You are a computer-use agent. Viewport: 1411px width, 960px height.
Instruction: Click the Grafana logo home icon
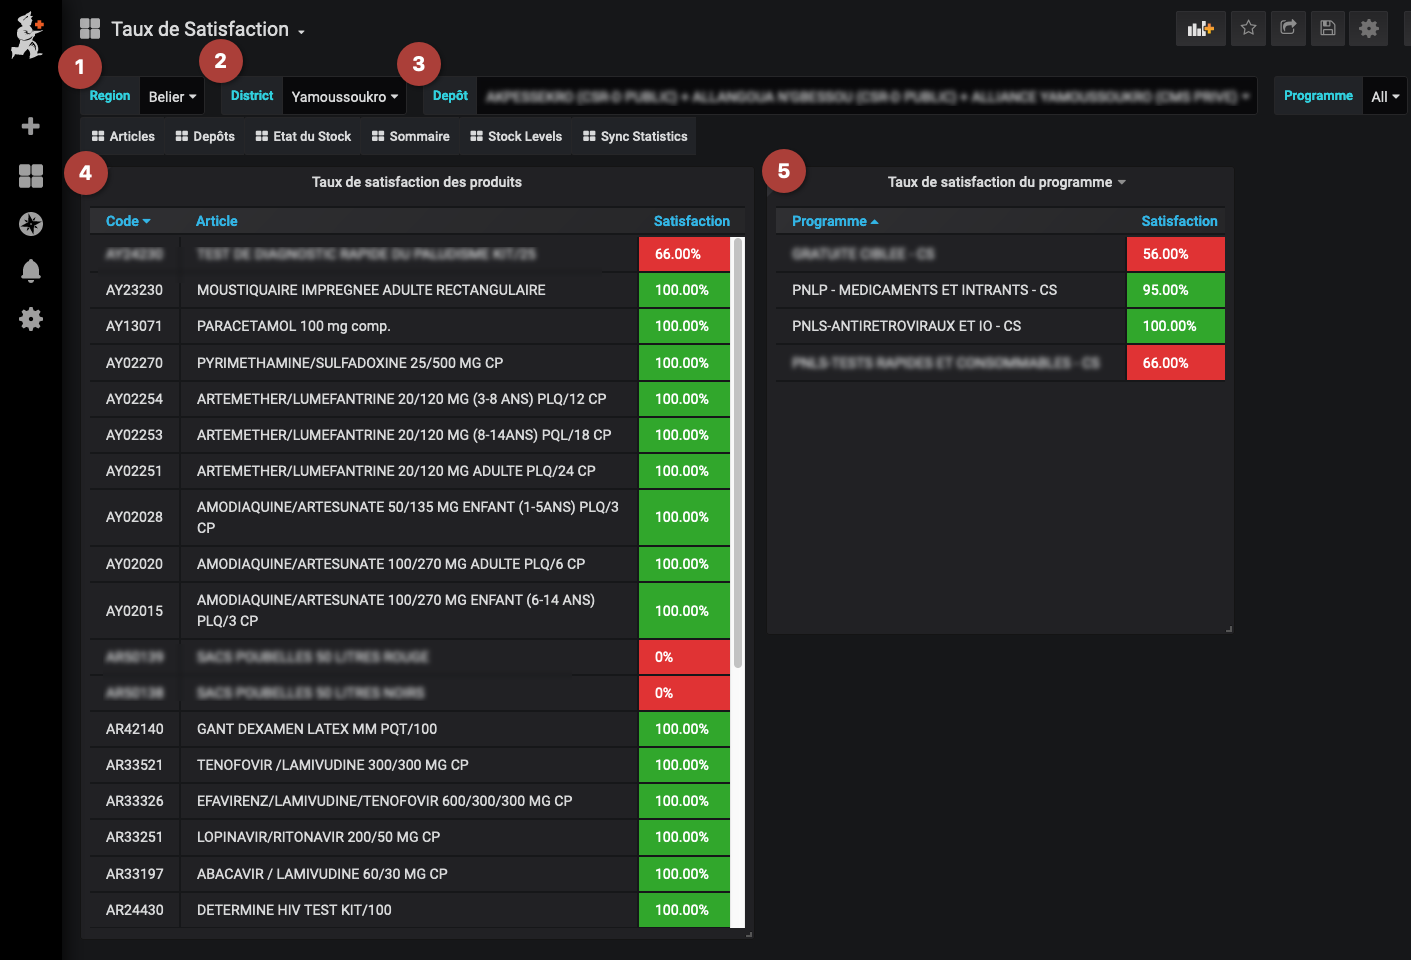coord(28,35)
